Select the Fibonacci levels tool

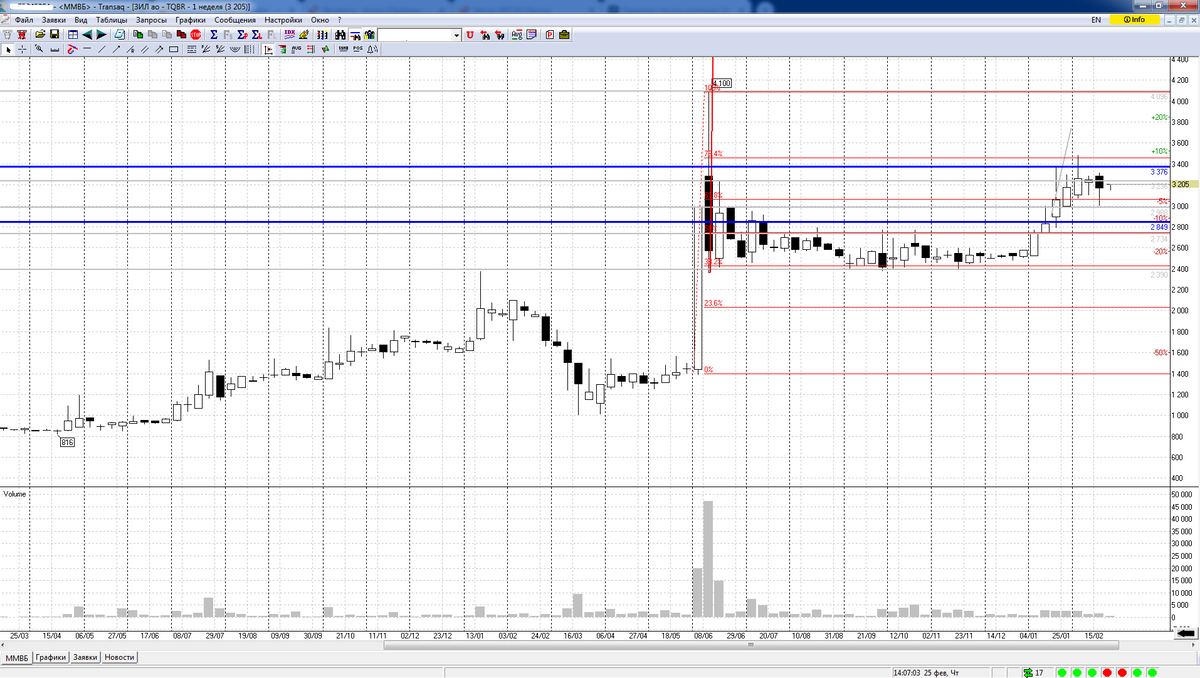(191, 49)
